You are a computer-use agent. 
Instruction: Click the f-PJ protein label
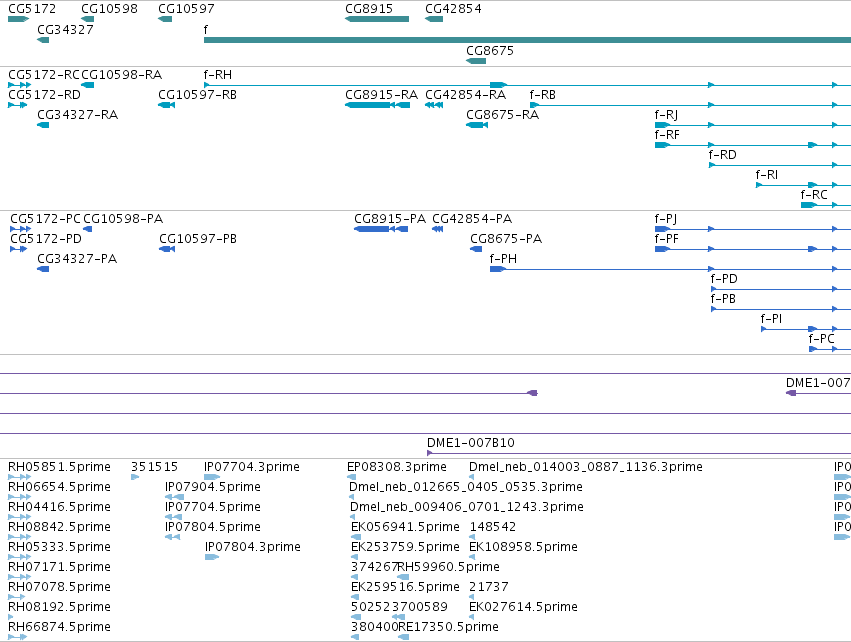pos(665,219)
